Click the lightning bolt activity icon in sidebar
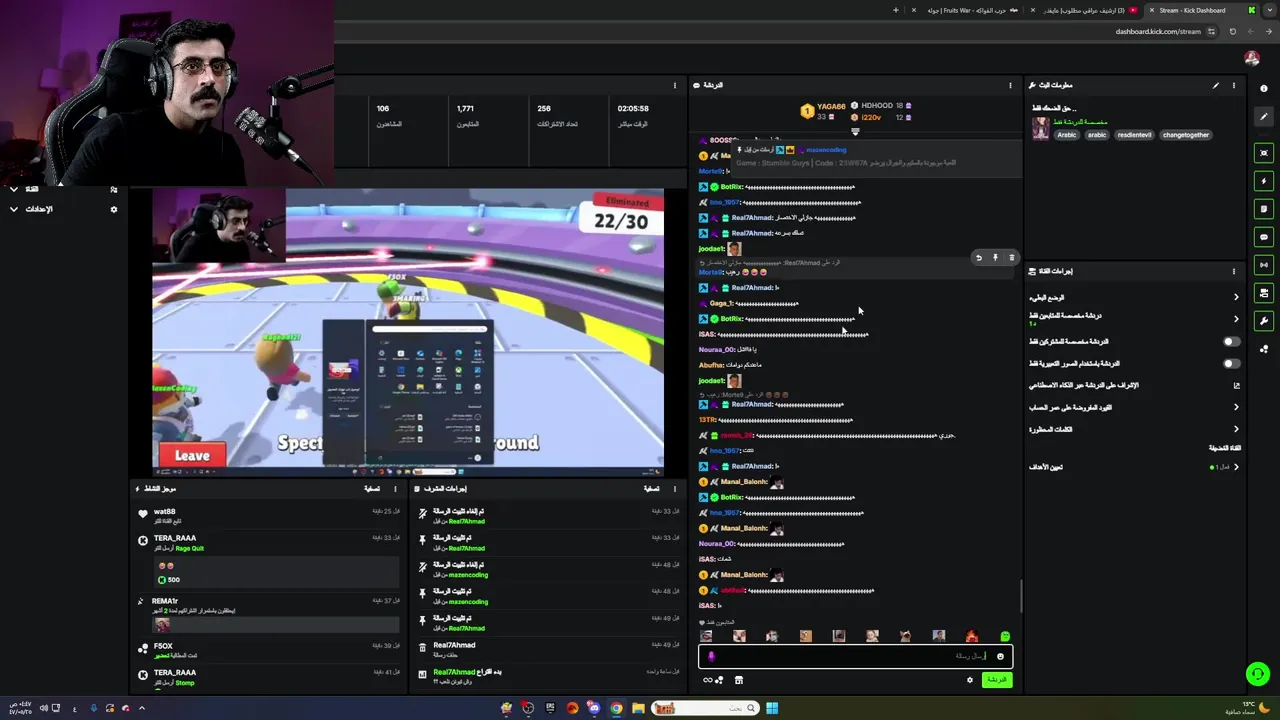This screenshot has height=720, width=1280. pyautogui.click(x=1264, y=181)
